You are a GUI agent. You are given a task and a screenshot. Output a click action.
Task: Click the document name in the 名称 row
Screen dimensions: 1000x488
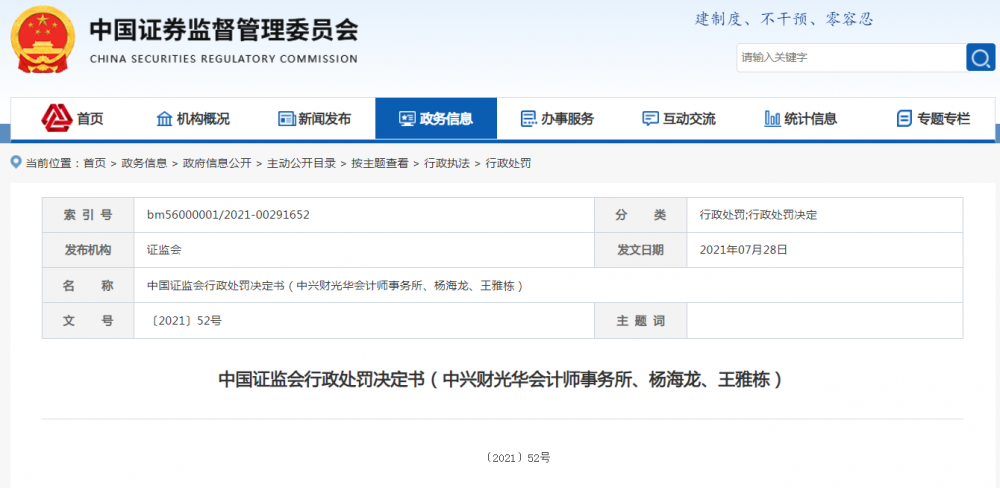[x=335, y=286]
